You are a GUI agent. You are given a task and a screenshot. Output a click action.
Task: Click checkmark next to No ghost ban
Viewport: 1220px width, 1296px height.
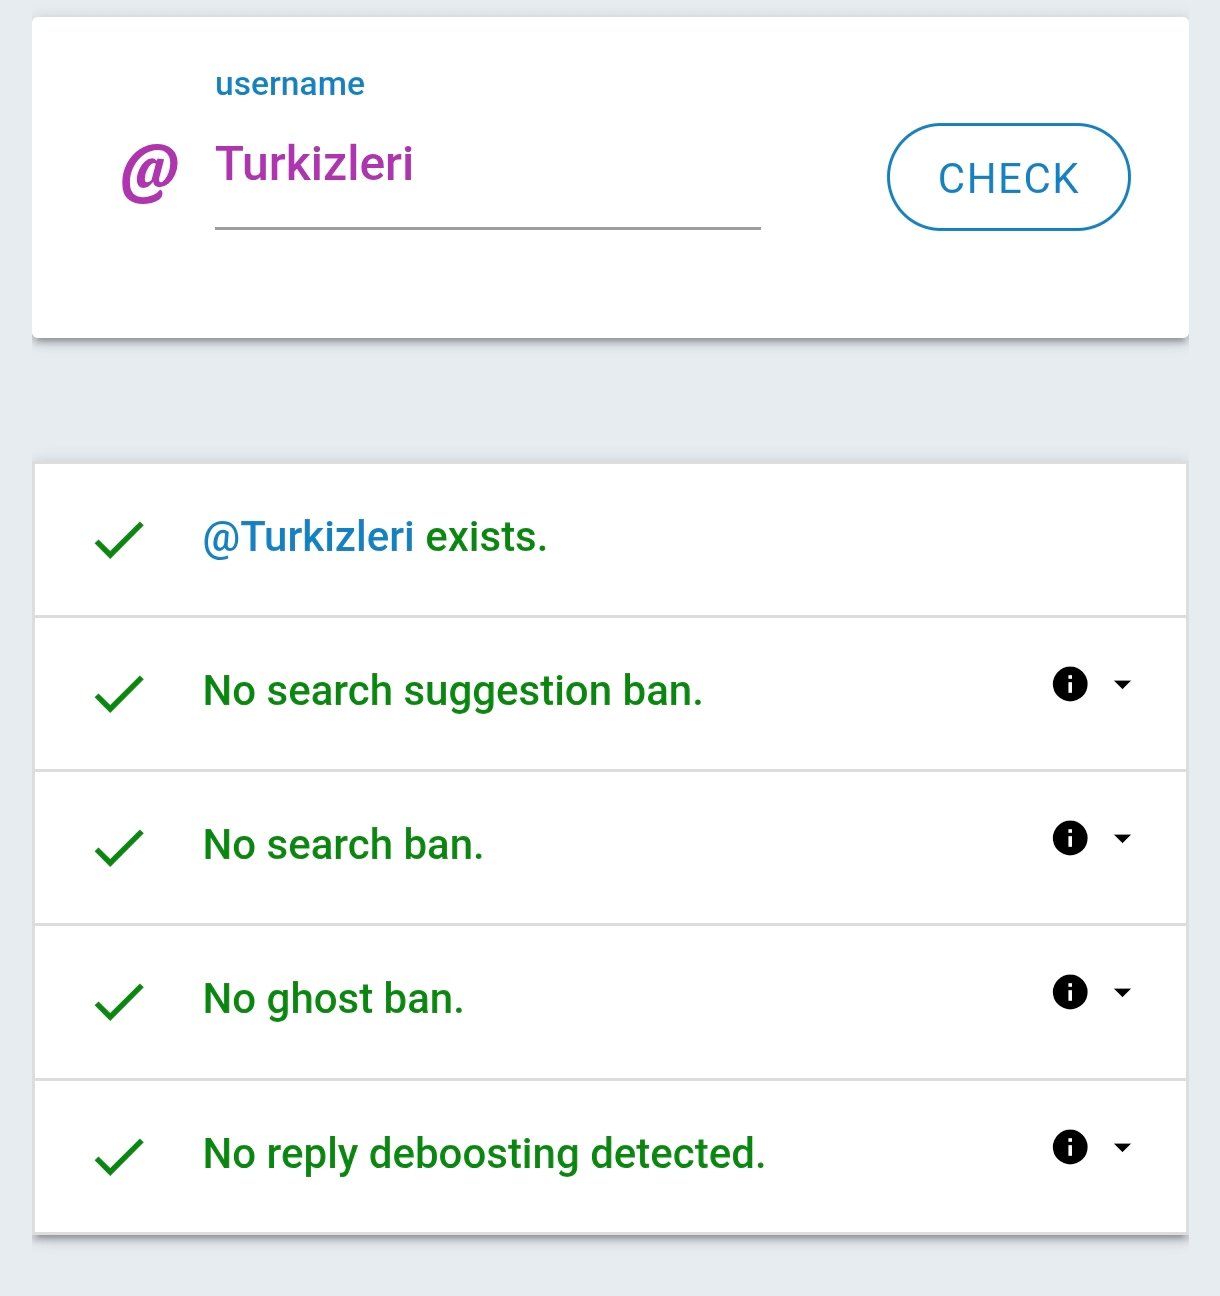click(119, 1001)
